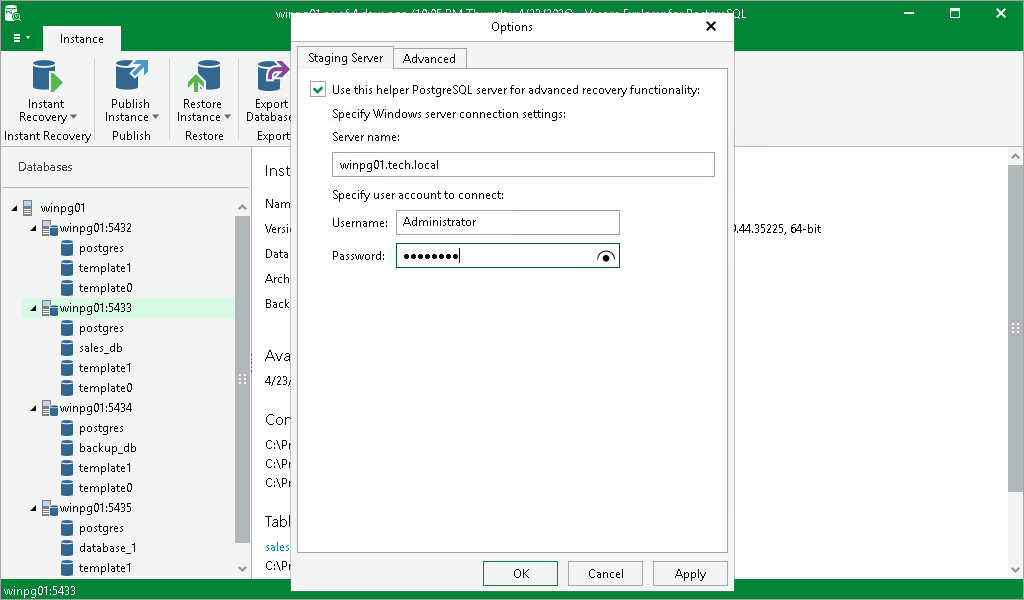Open the Publish Instance dropdown arrow

pos(155,118)
